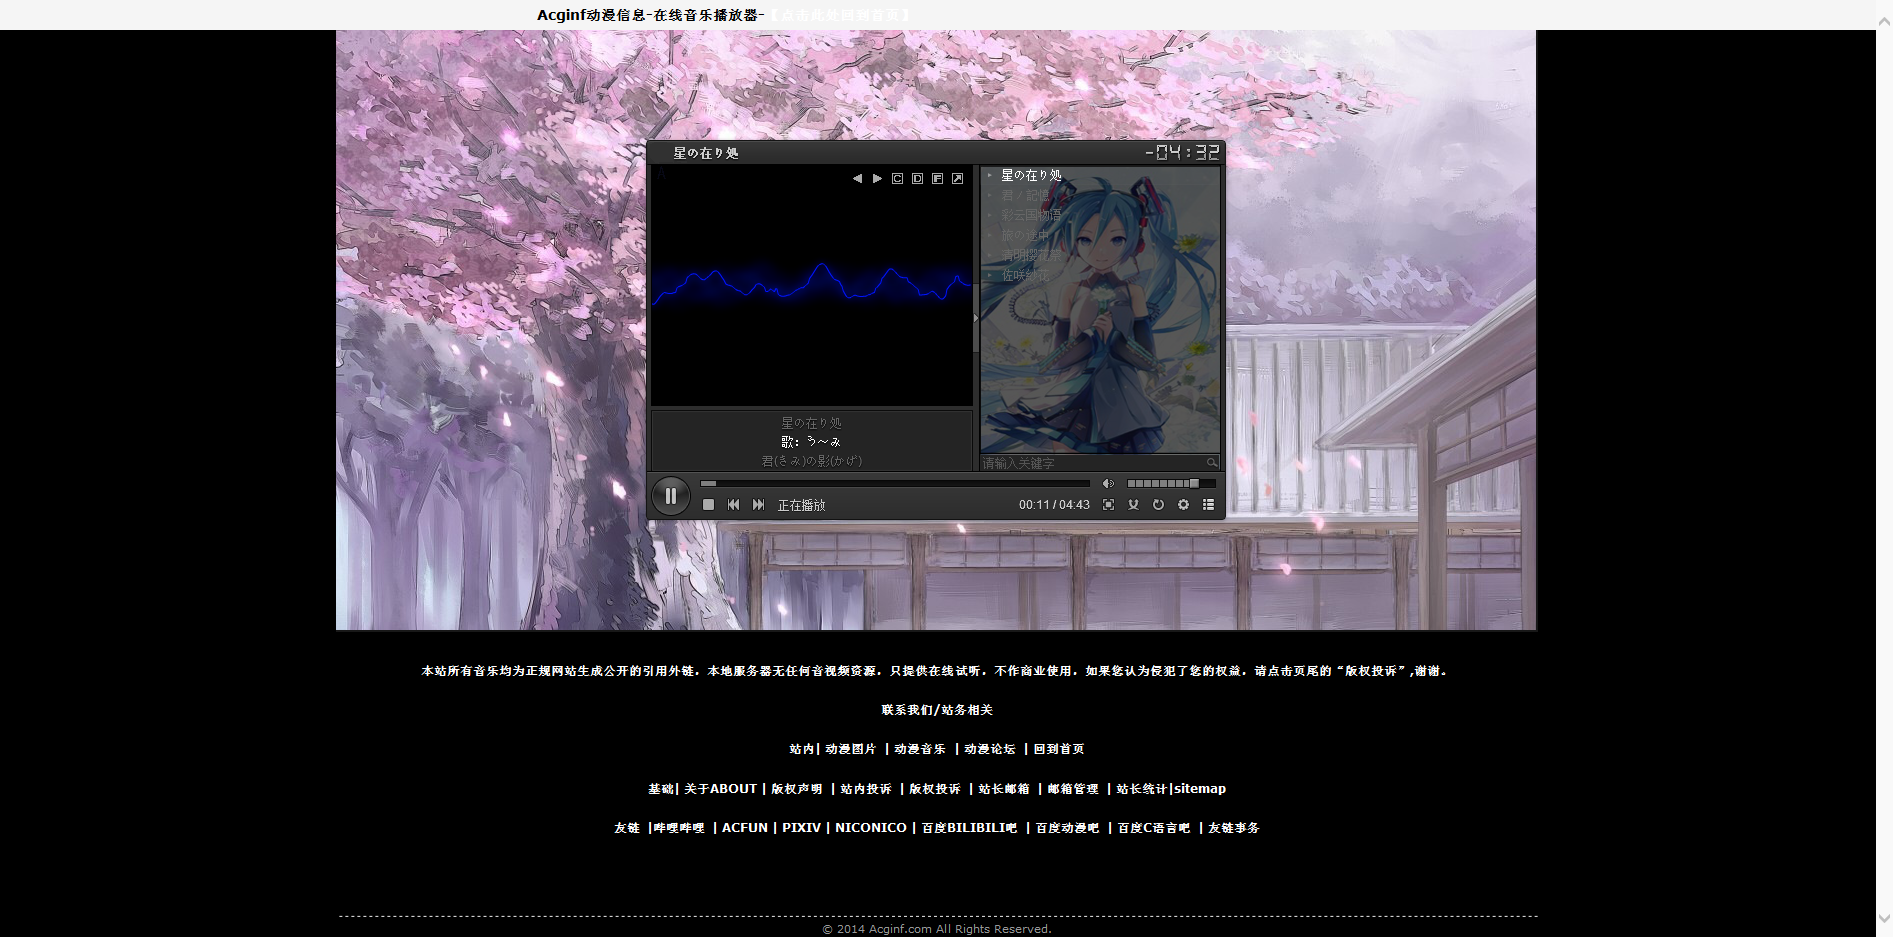Viewport: 1893px width, 937px height.
Task: Play 星の在り処 in the playlist
Action: [x=1031, y=175]
